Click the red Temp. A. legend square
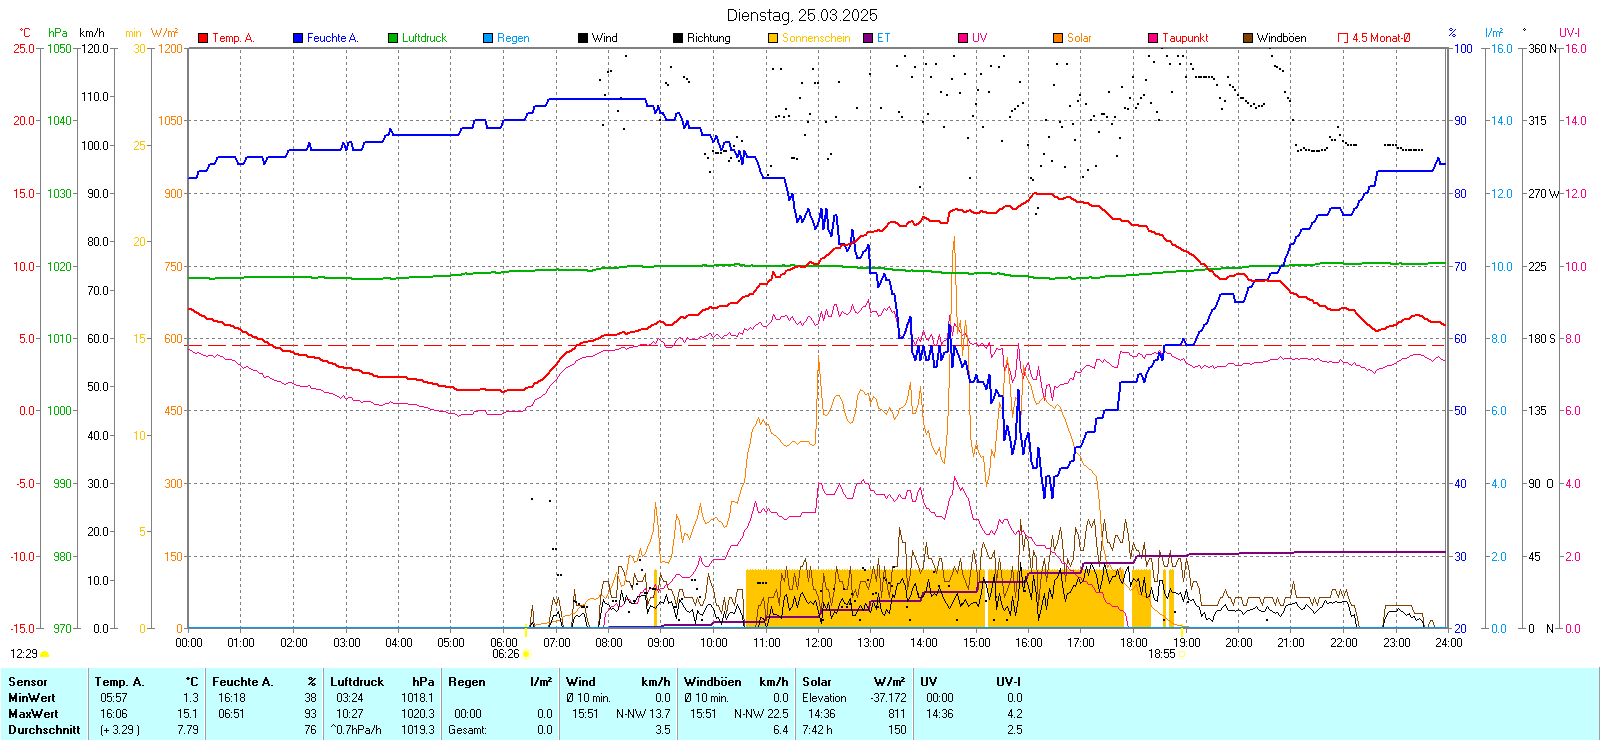 tap(203, 38)
